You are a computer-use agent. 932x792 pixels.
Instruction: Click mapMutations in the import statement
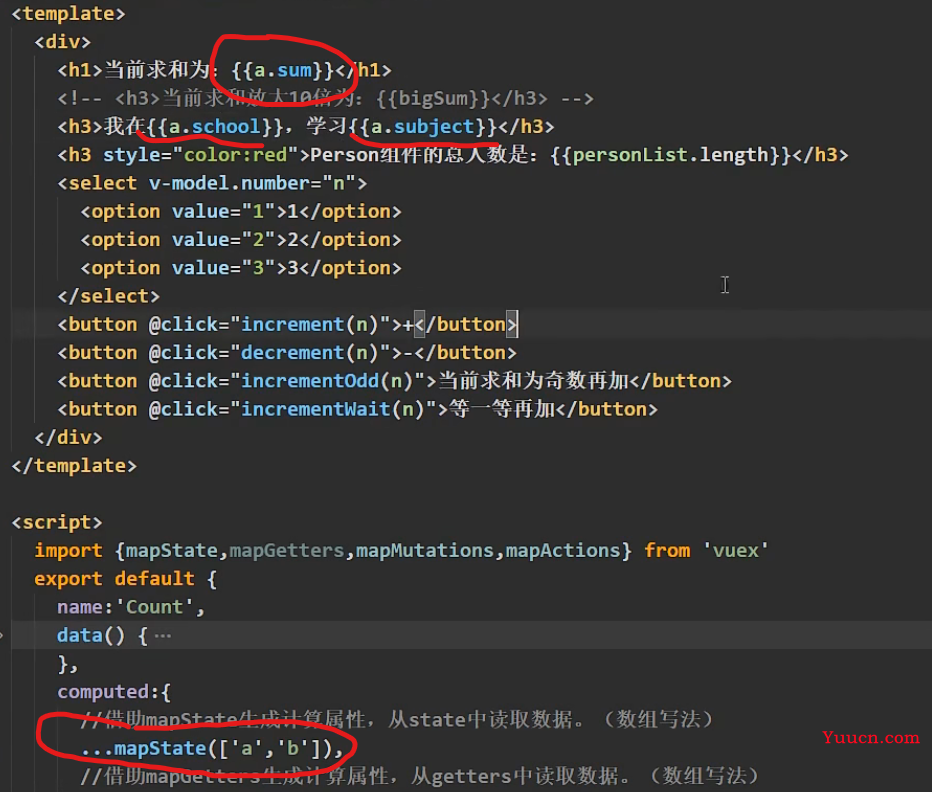tap(425, 551)
